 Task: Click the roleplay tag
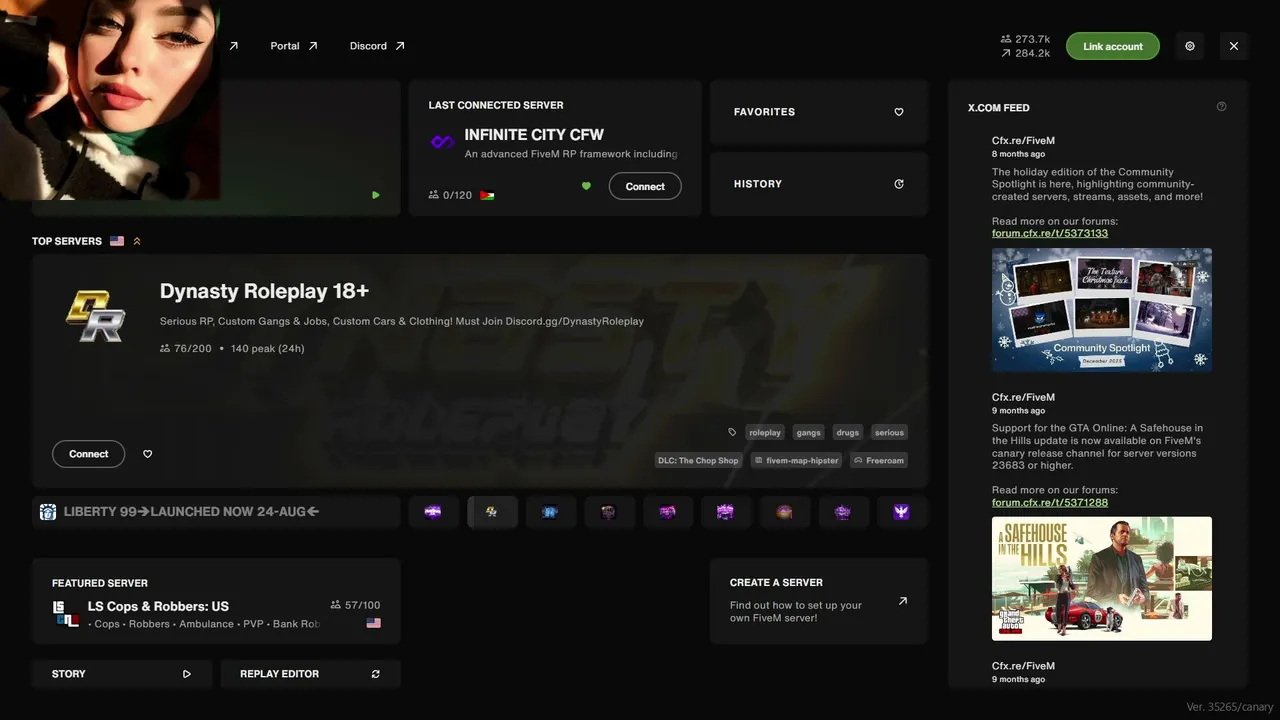point(765,433)
